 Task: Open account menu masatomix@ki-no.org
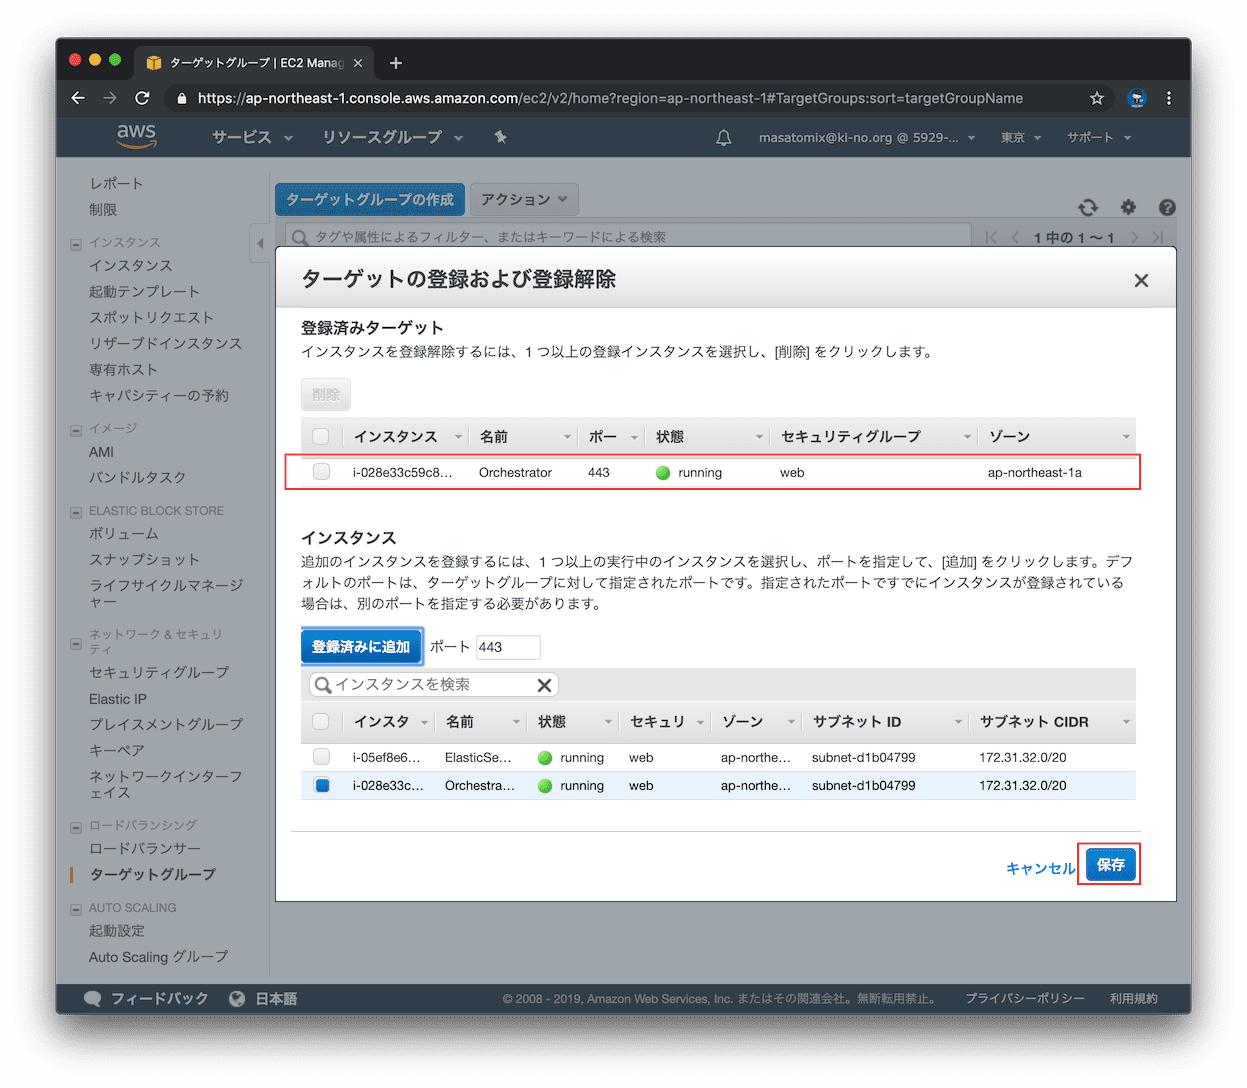[866, 138]
